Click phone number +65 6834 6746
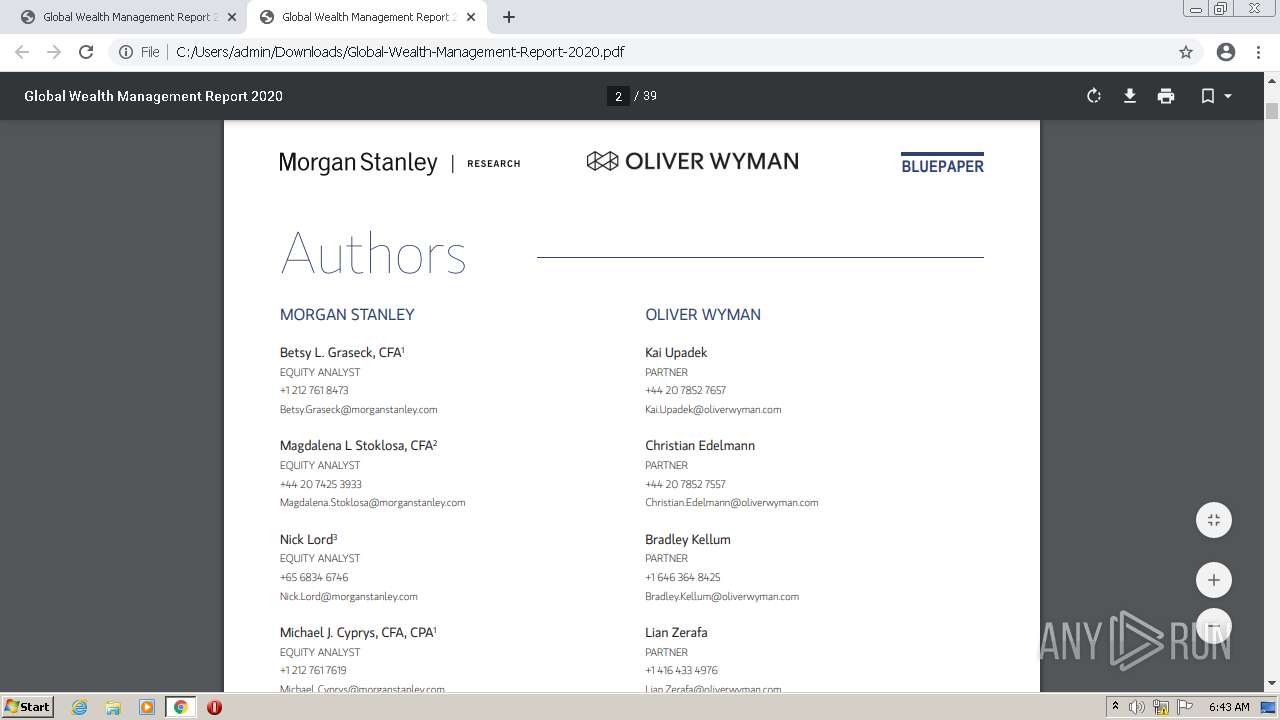Viewport: 1280px width, 720px height. click(314, 577)
